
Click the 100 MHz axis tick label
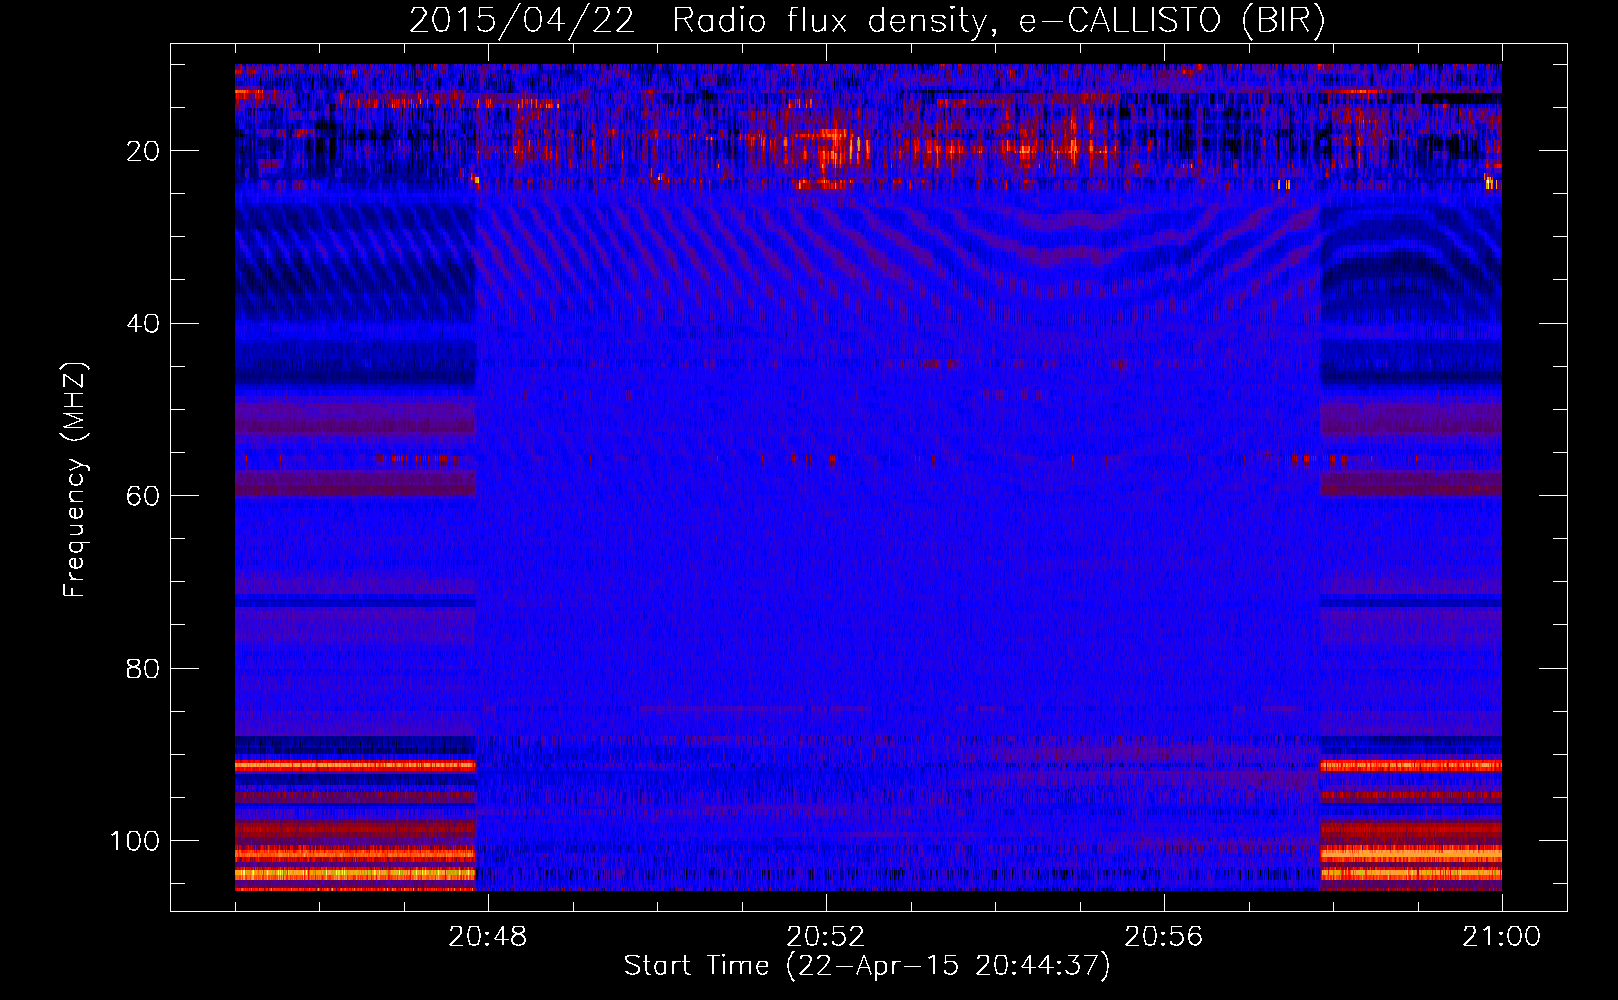pos(135,841)
